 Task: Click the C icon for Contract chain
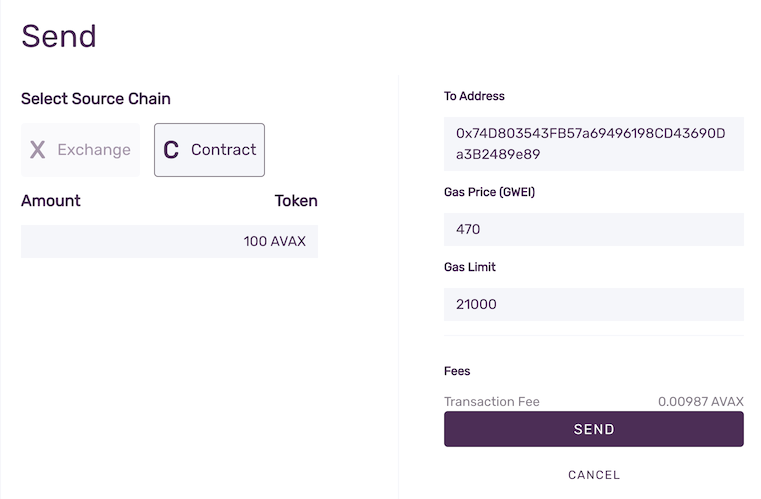171,150
